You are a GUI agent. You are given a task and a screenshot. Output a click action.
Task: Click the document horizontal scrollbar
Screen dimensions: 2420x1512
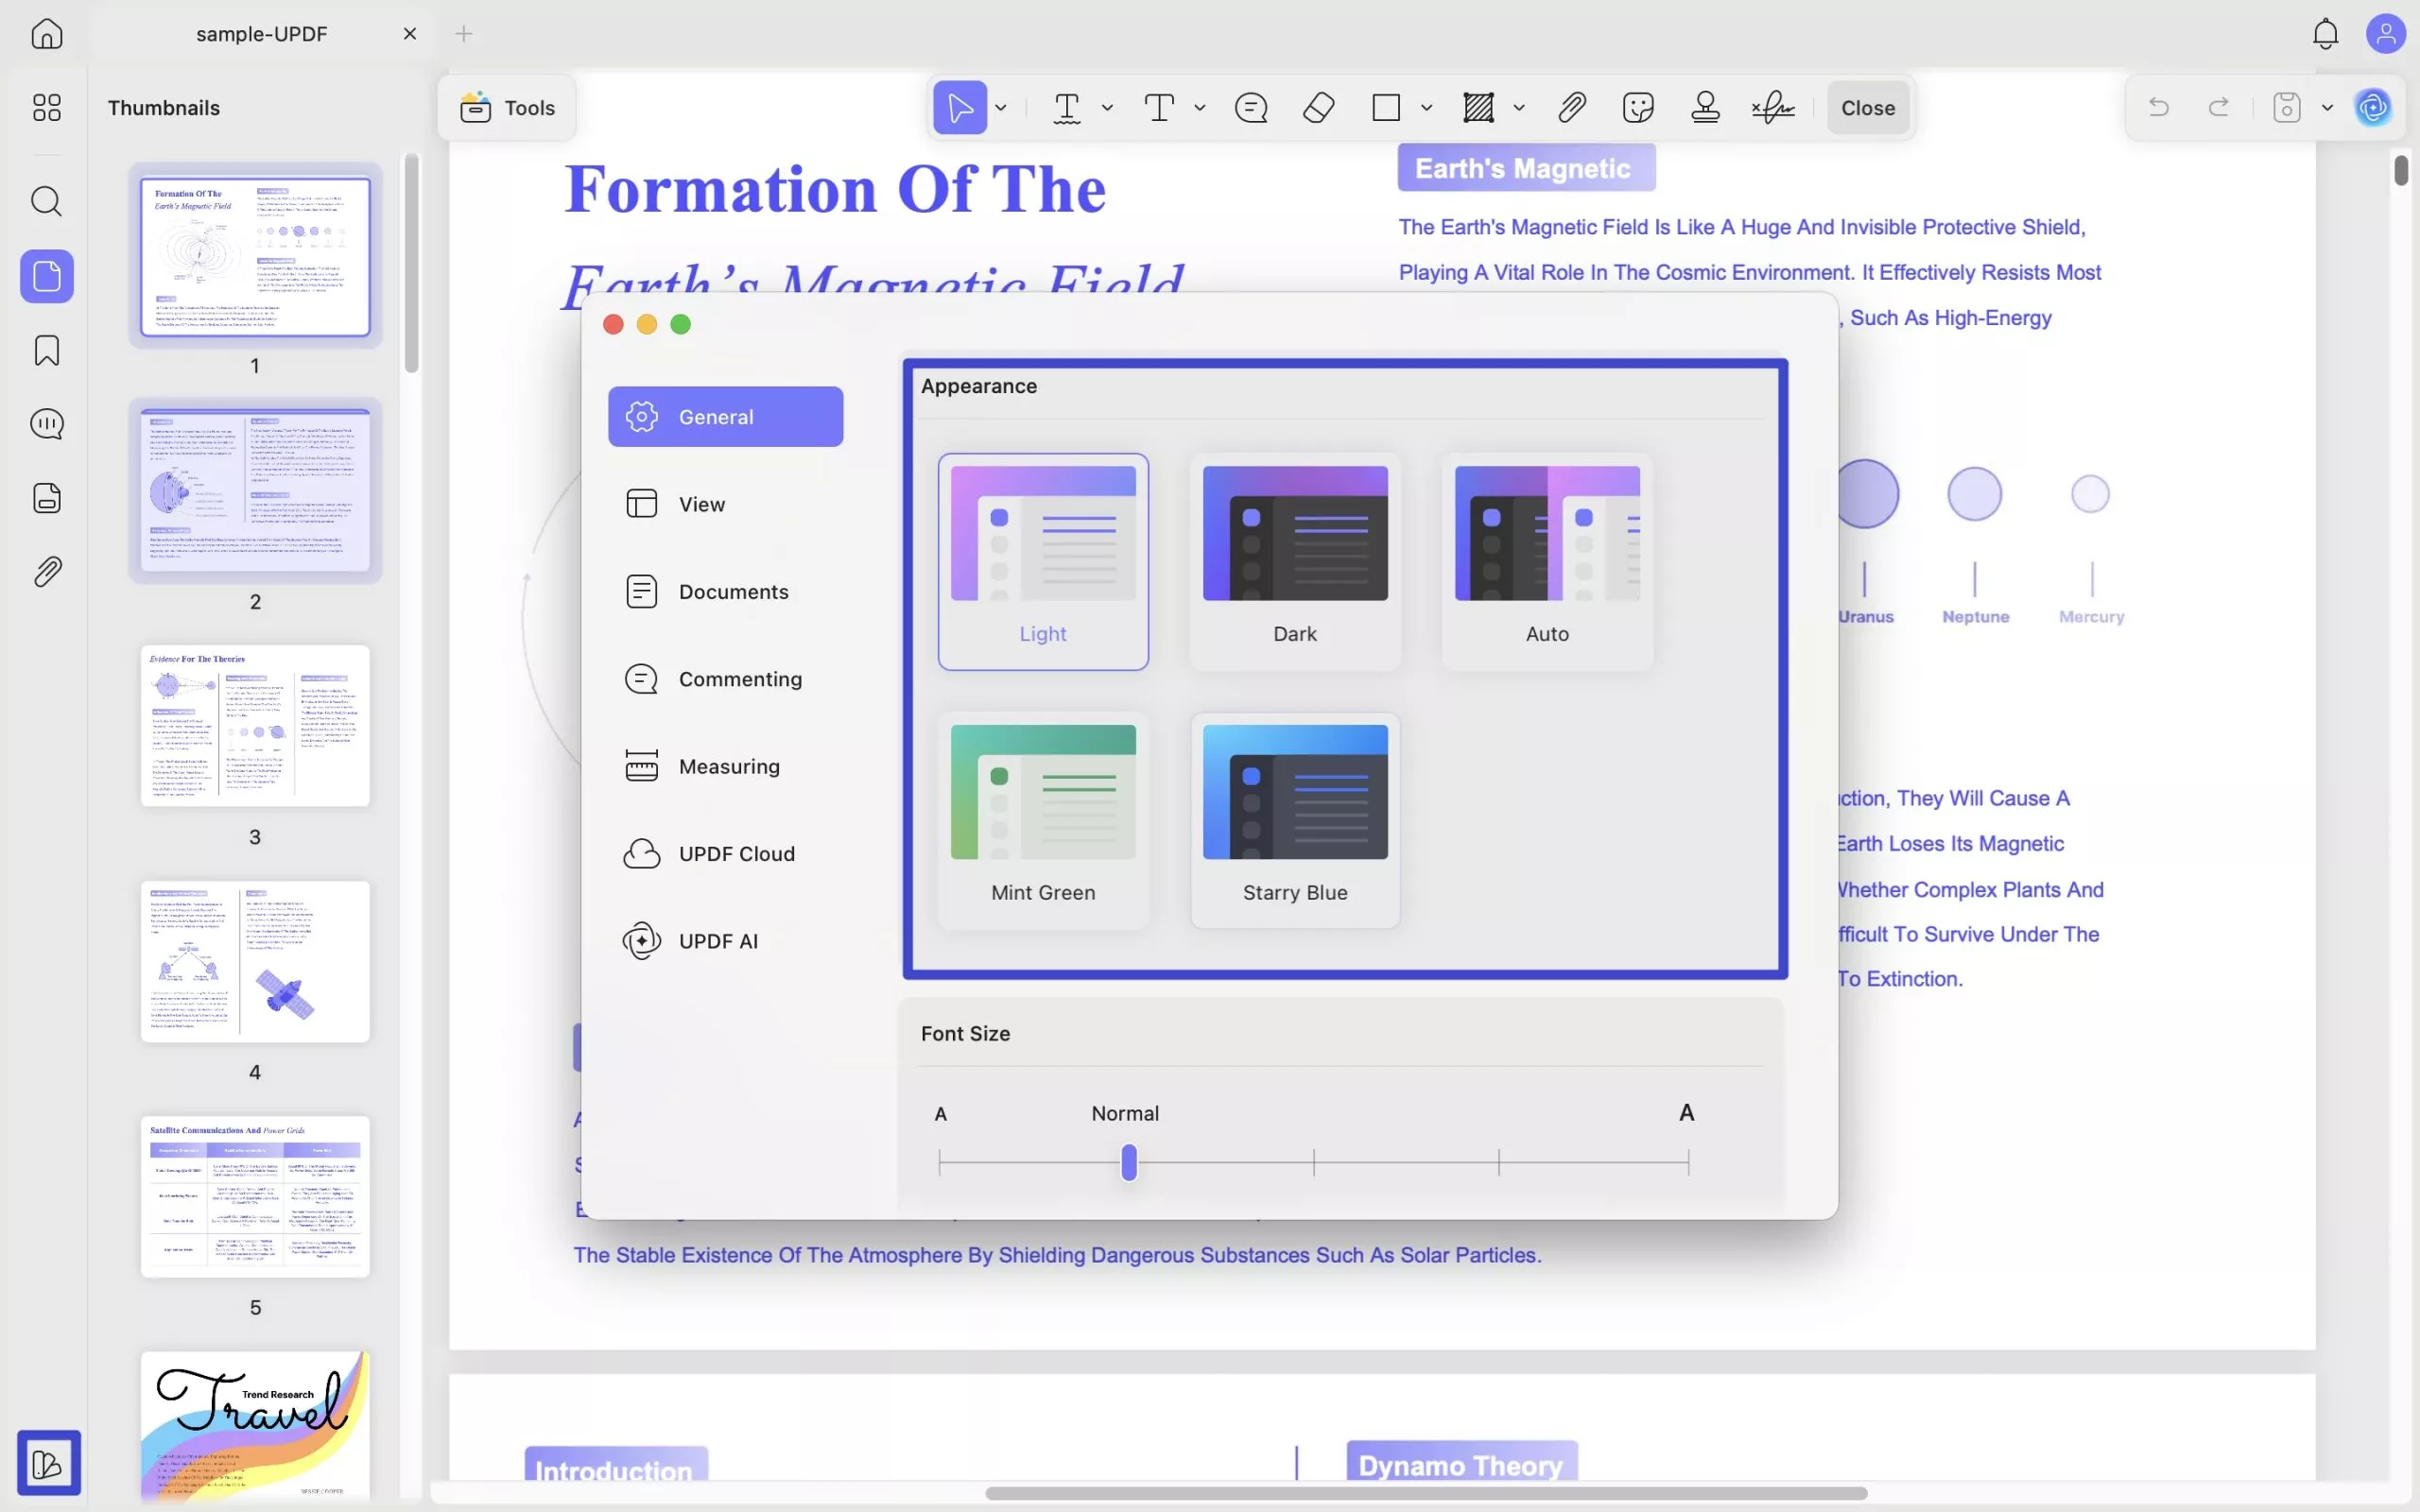click(x=1426, y=1493)
